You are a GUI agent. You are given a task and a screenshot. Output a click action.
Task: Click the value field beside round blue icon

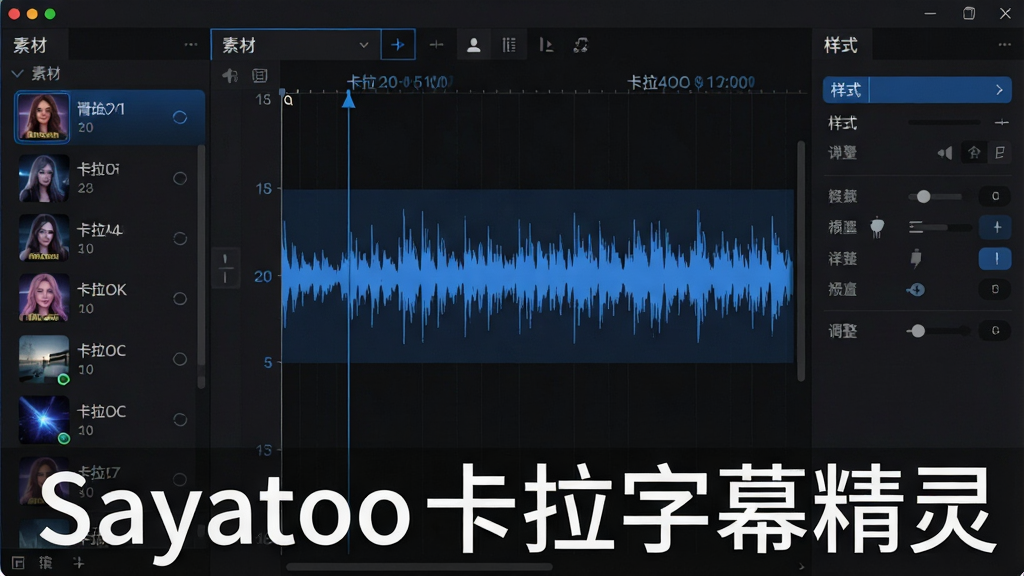point(995,289)
